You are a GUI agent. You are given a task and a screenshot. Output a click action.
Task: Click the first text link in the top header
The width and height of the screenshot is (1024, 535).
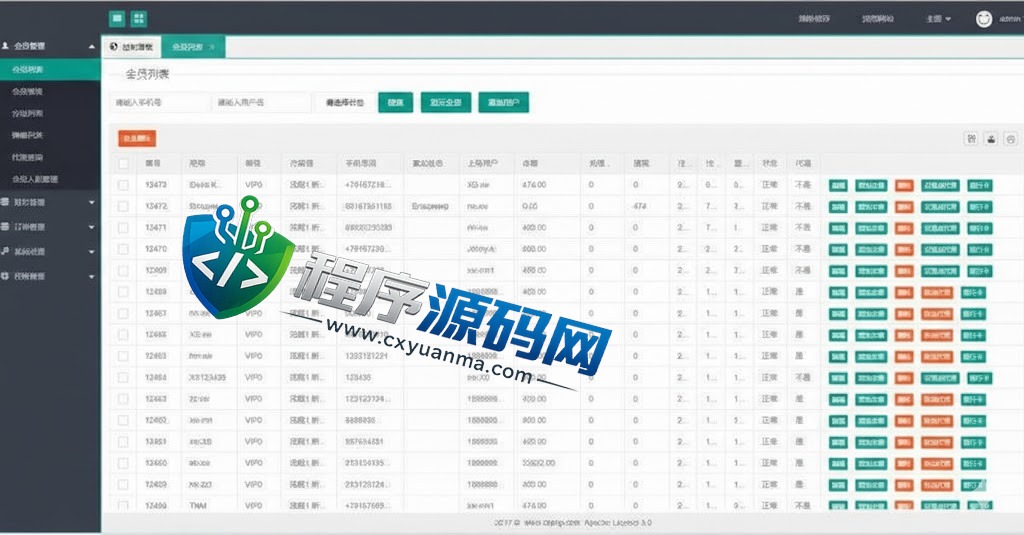tap(814, 19)
